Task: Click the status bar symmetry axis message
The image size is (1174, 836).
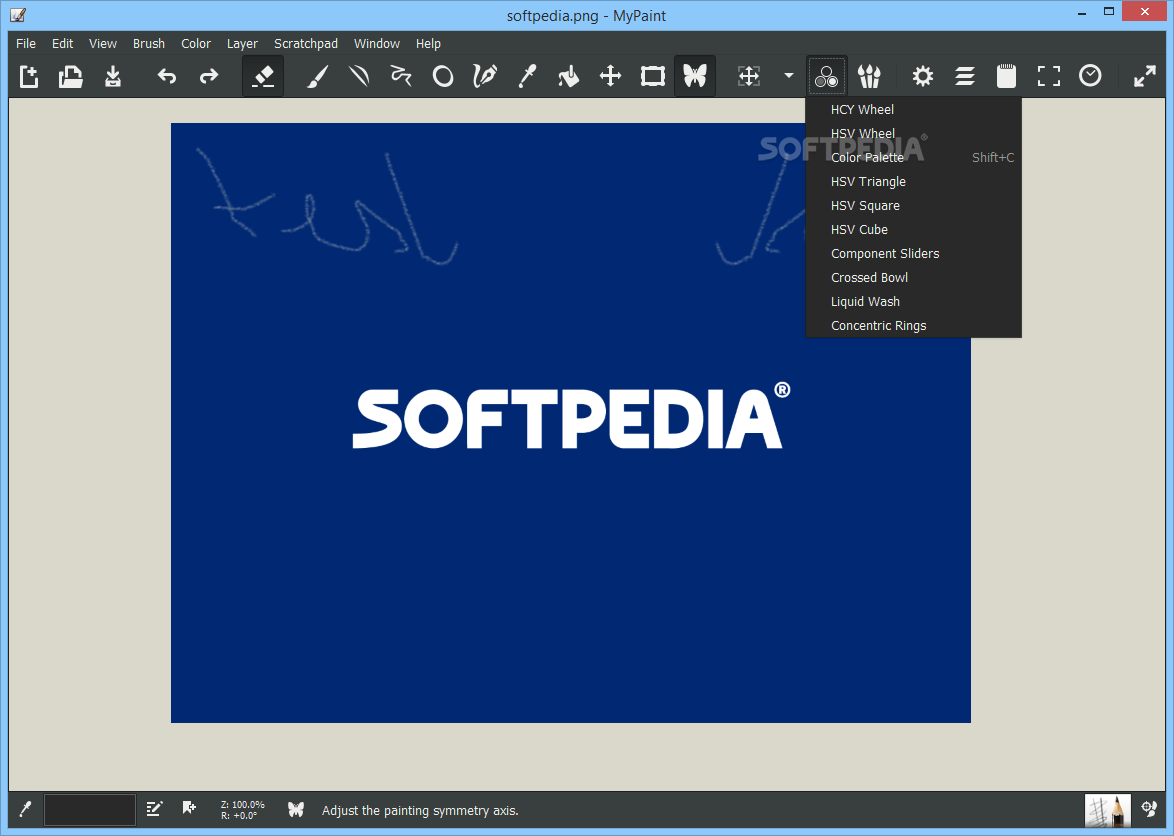Action: (420, 811)
